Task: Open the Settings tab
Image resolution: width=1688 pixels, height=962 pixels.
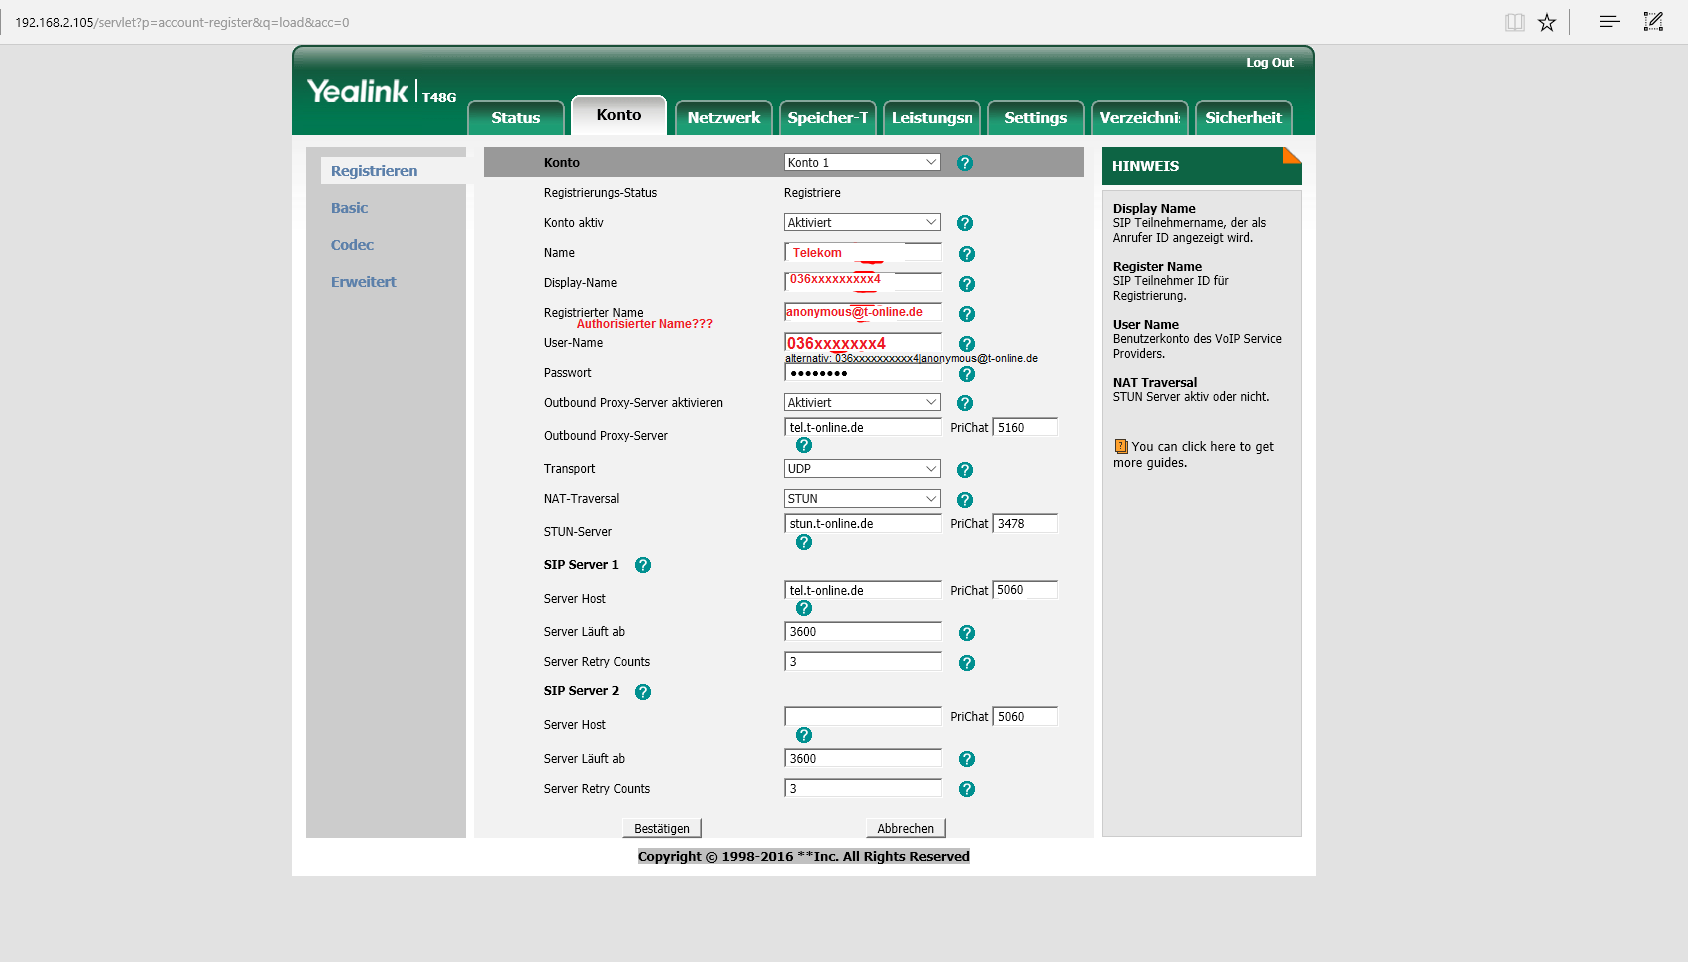Action: pyautogui.click(x=1036, y=118)
